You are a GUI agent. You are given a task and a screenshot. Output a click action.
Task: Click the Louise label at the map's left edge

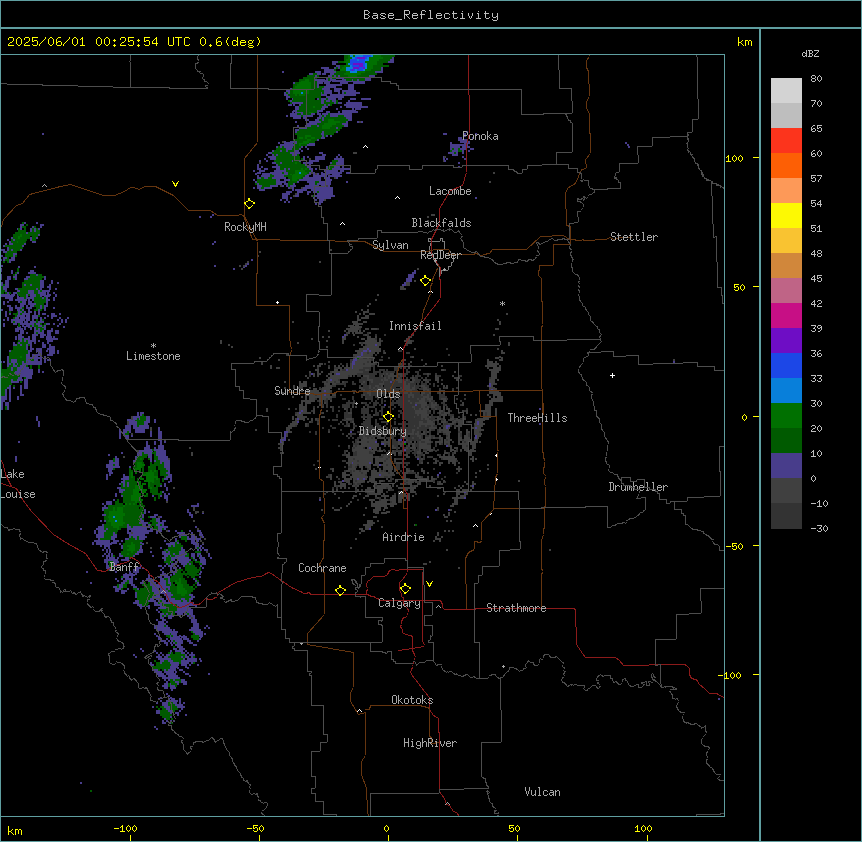(18, 494)
